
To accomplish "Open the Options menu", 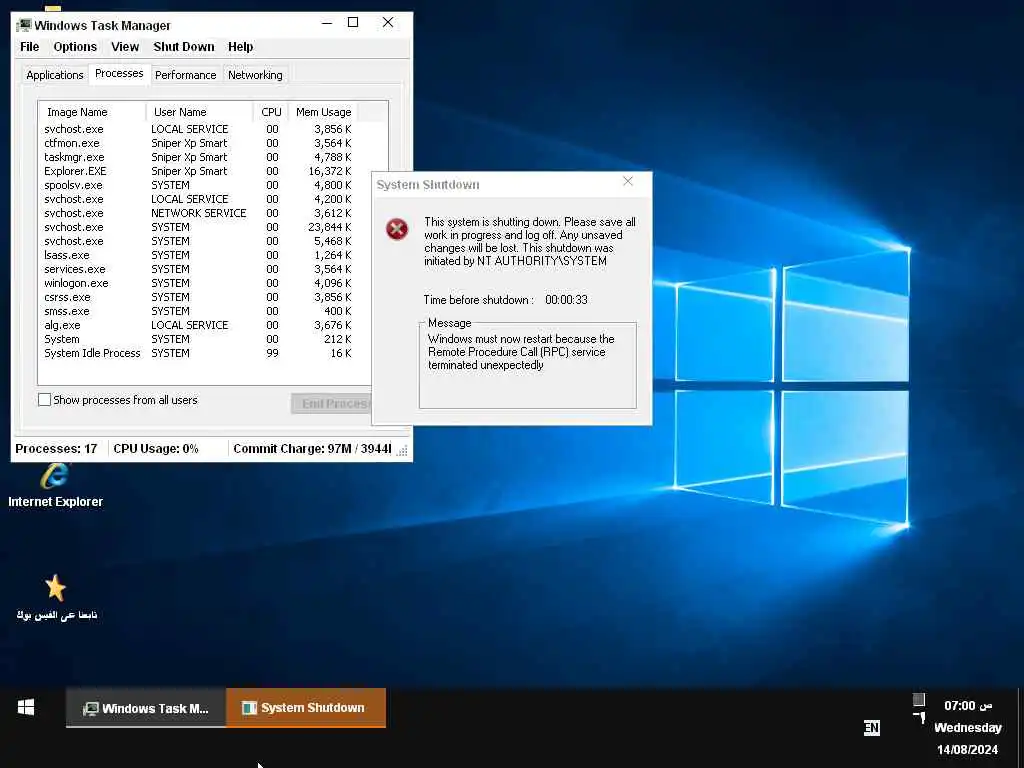I will [75, 47].
